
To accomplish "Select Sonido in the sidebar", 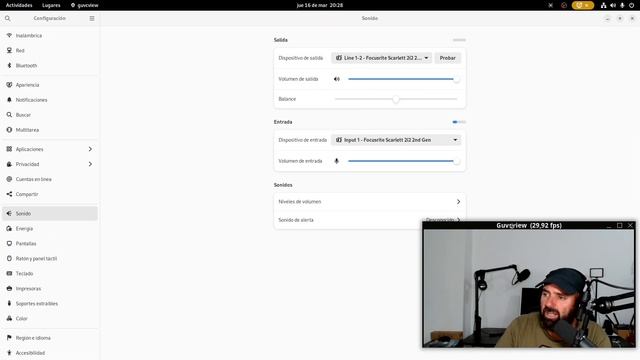I will 50,213.
